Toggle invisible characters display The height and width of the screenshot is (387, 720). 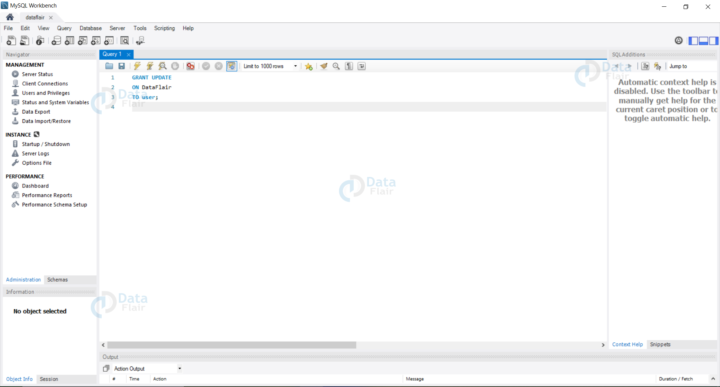click(x=349, y=66)
